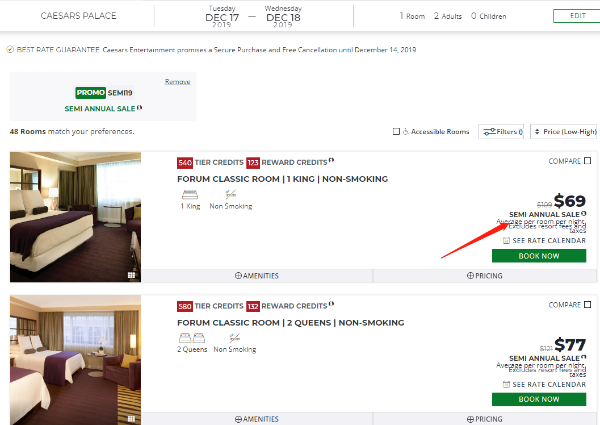Image resolution: width=600 pixels, height=425 pixels.
Task: Click calendar icon beside $77 rate calendar
Action: 506,384
